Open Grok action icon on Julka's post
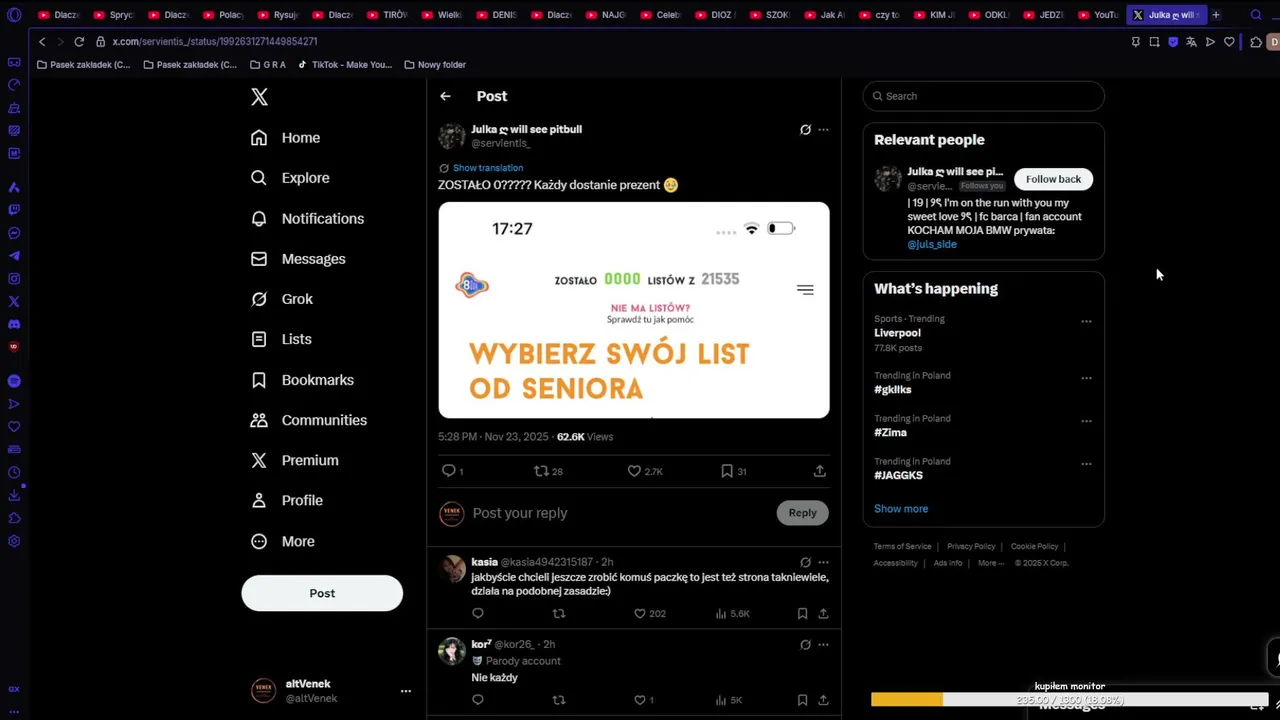The image size is (1280, 720). click(x=805, y=130)
